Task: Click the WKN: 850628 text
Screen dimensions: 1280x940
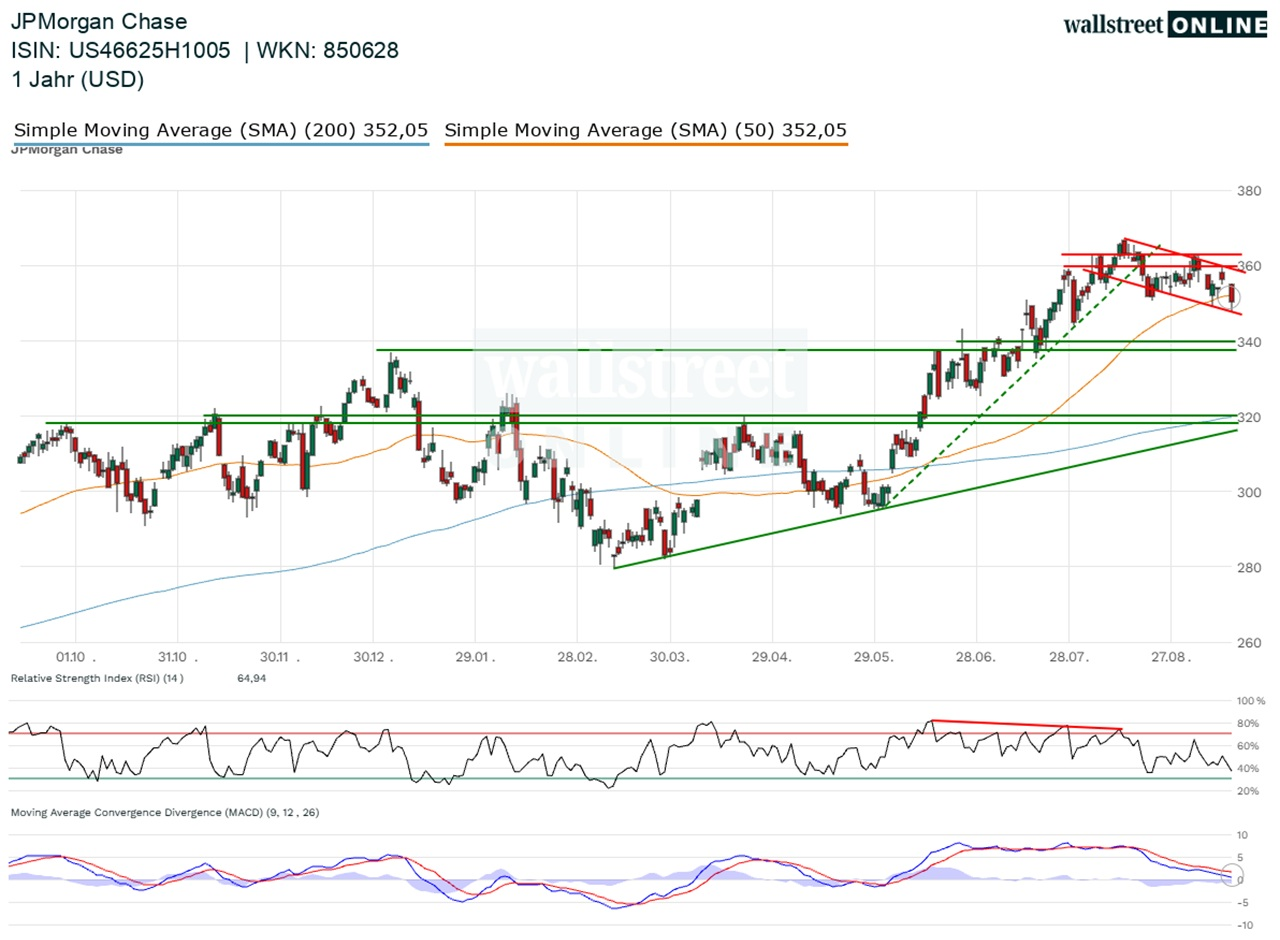Action: click(x=329, y=50)
